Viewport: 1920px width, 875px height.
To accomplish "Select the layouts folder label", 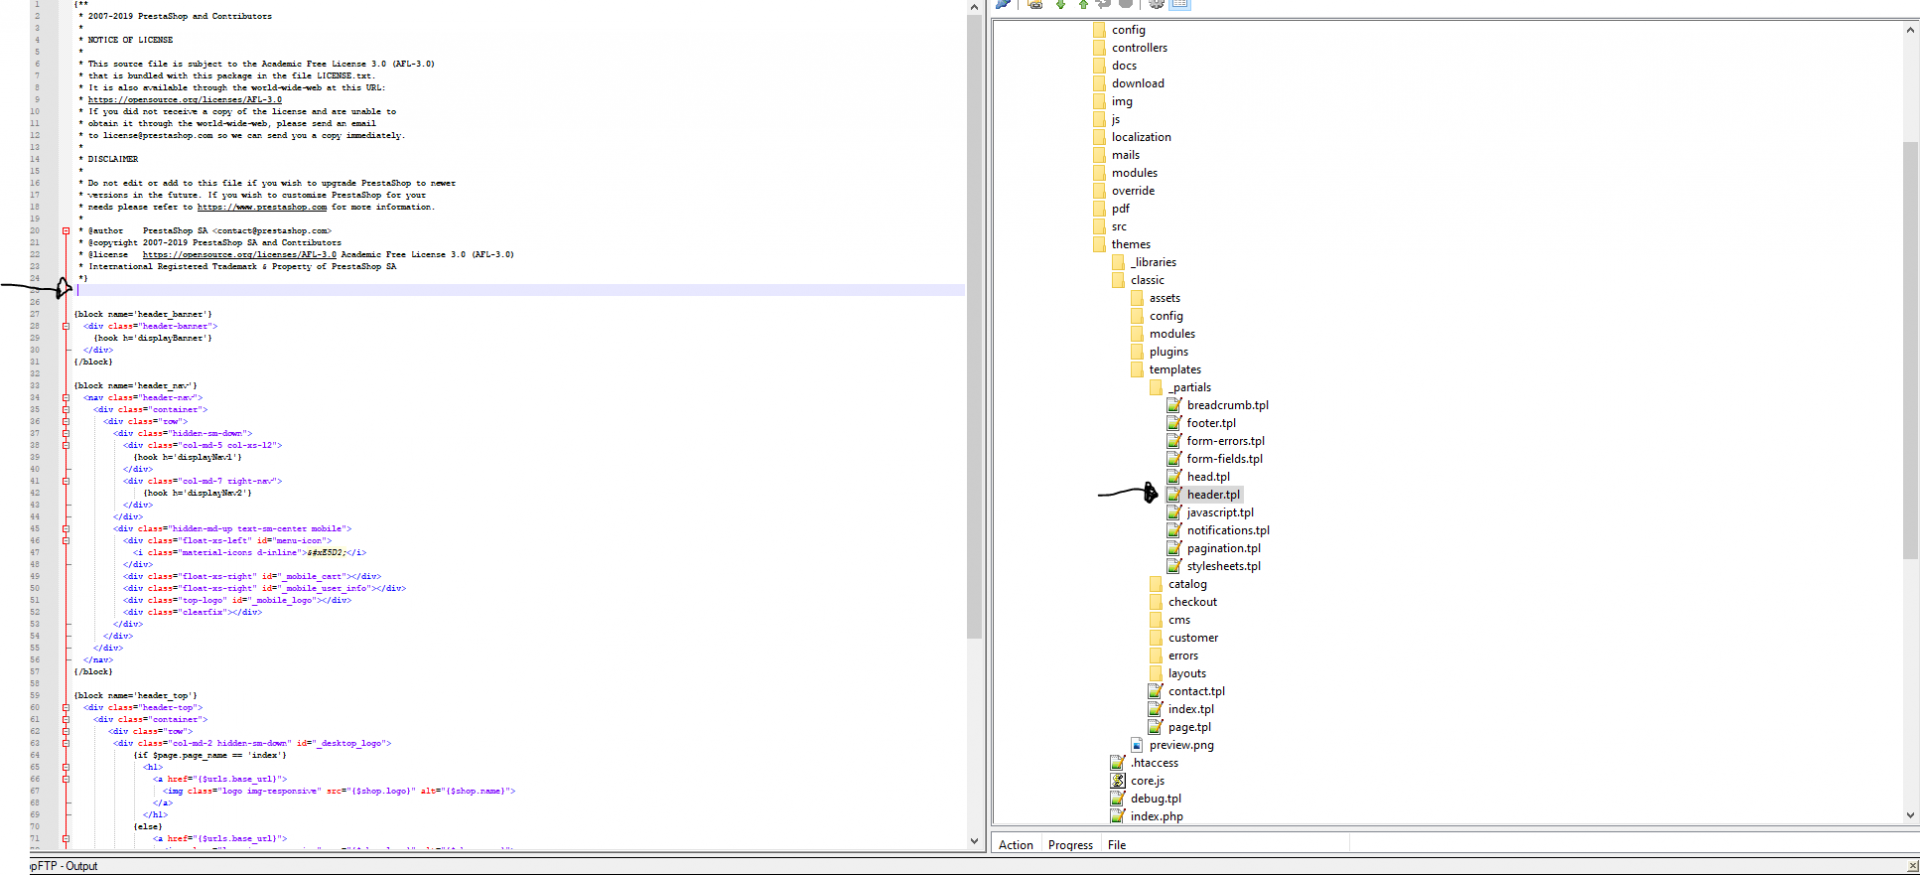I will point(1187,674).
